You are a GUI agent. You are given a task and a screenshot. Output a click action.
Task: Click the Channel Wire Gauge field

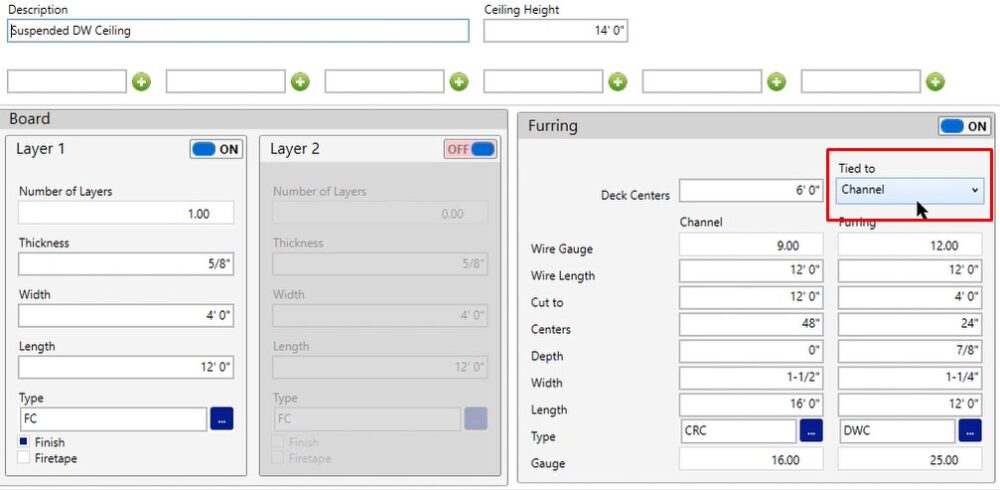point(751,245)
